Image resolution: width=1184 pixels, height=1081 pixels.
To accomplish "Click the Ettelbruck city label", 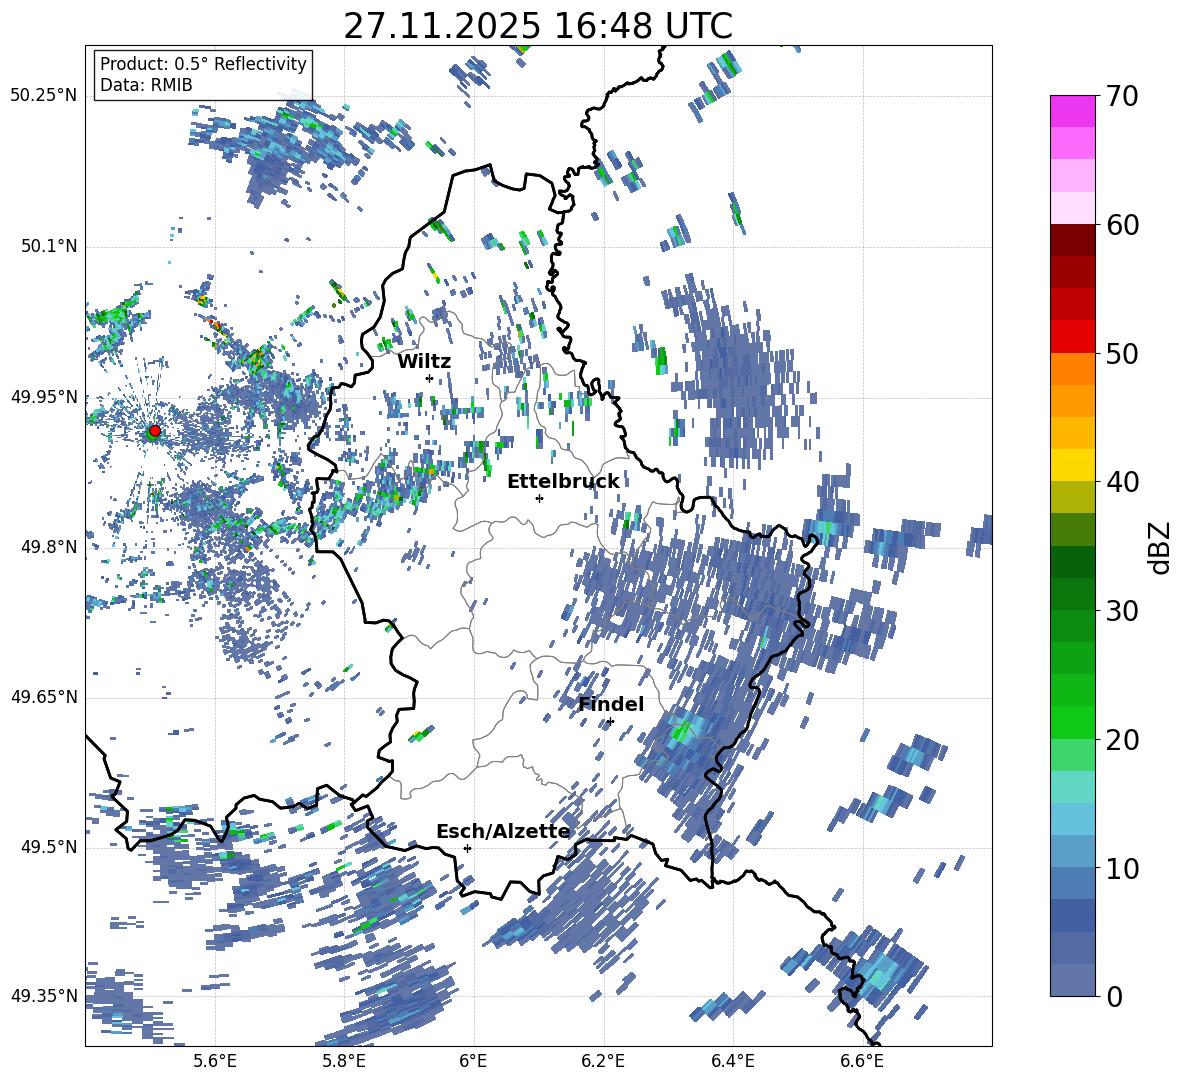I will tap(563, 482).
